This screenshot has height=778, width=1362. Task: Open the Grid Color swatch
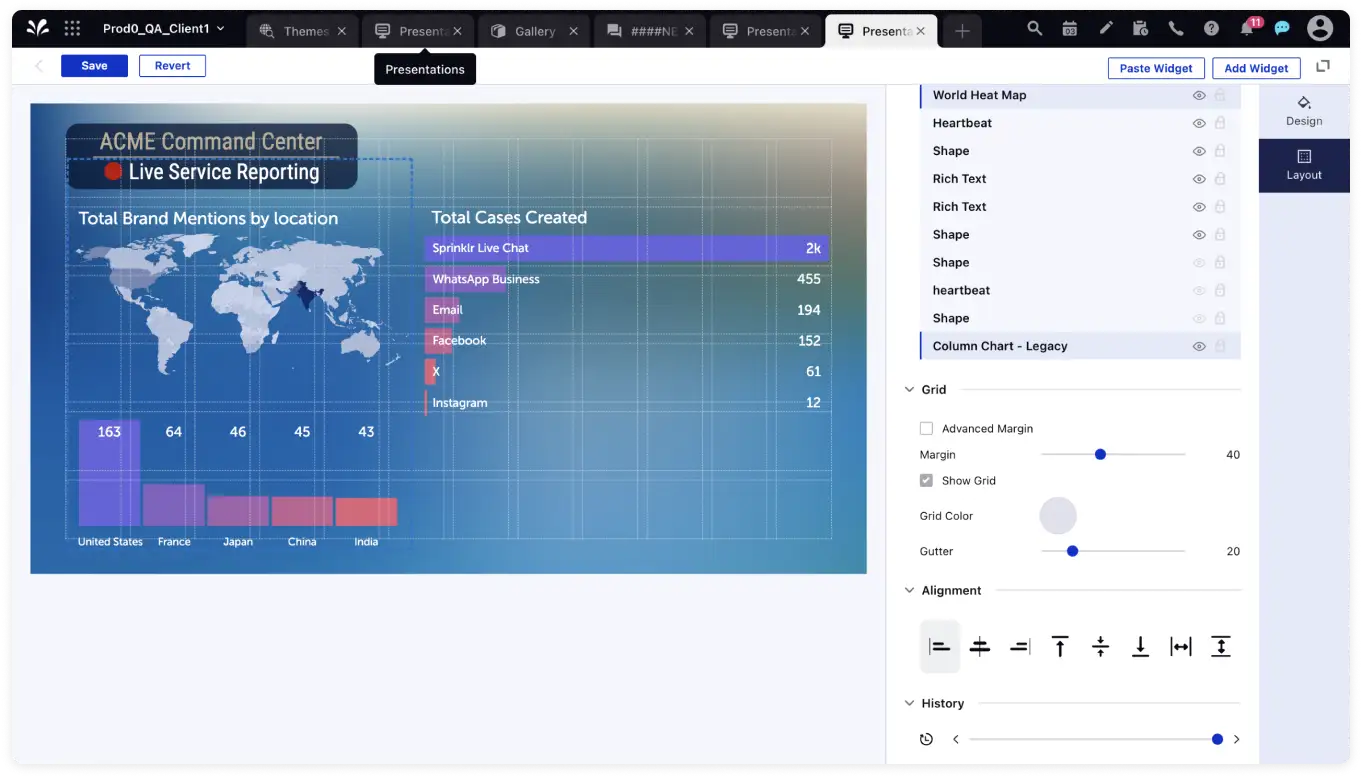point(1058,516)
